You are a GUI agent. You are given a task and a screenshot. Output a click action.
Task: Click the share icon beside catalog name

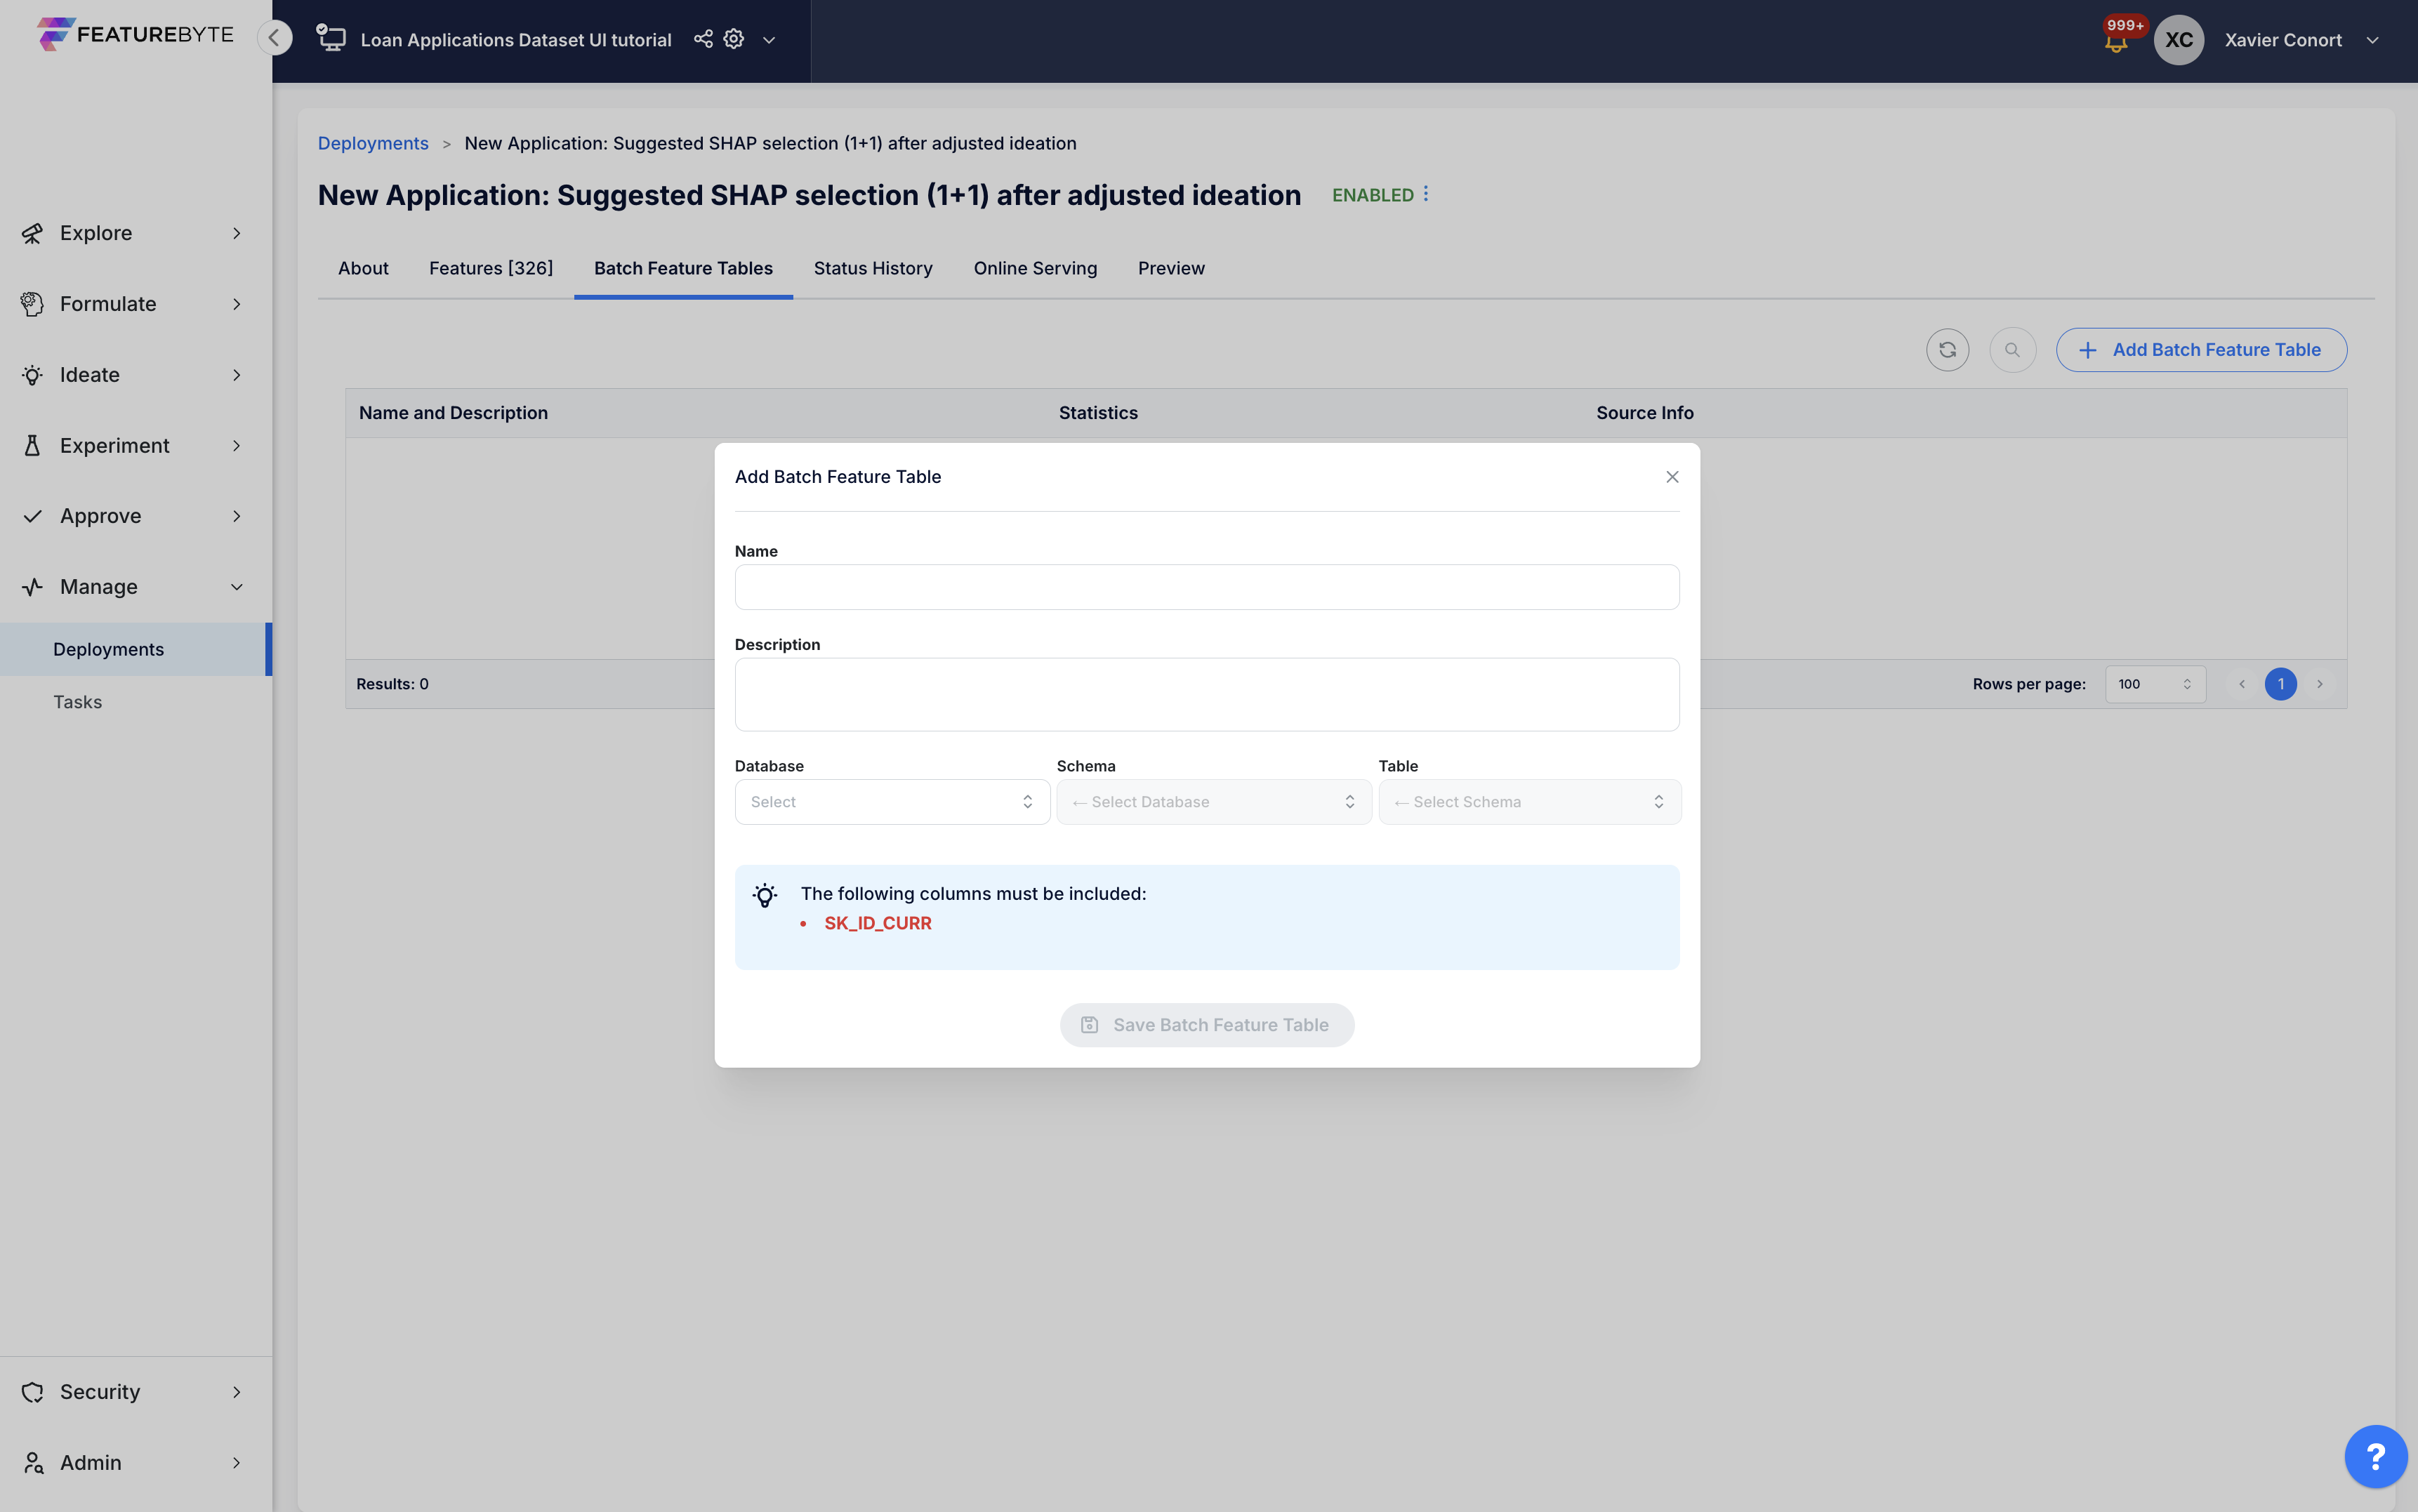(x=703, y=39)
